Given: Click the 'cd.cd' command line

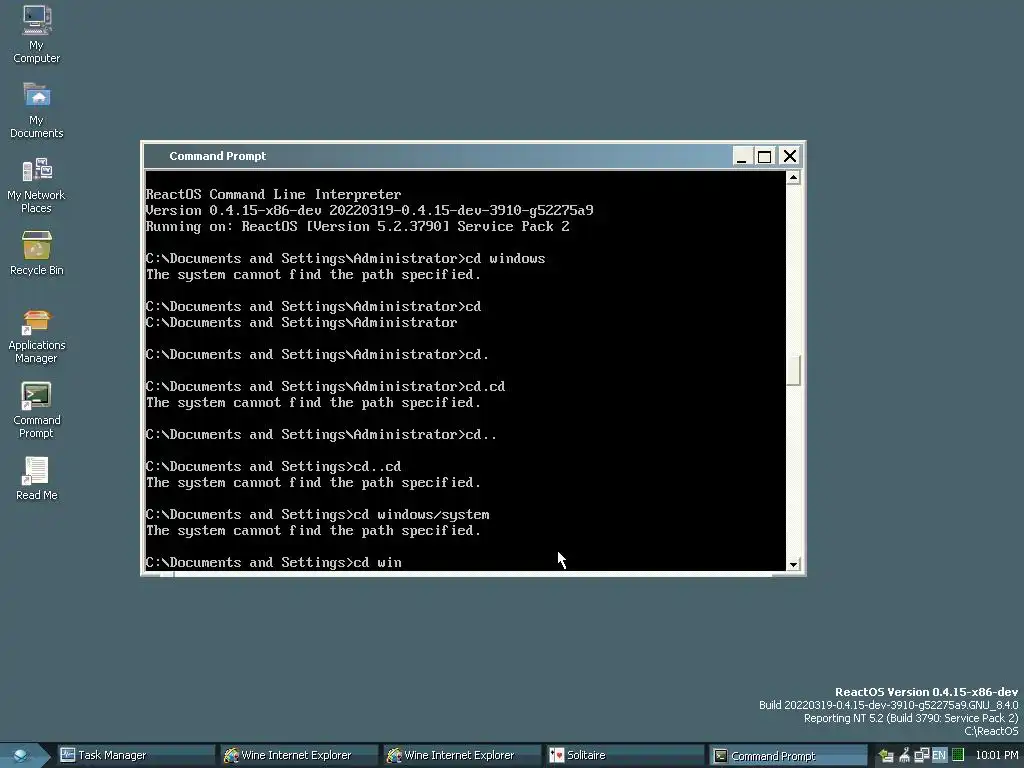Looking at the screenshot, I should (325, 387).
